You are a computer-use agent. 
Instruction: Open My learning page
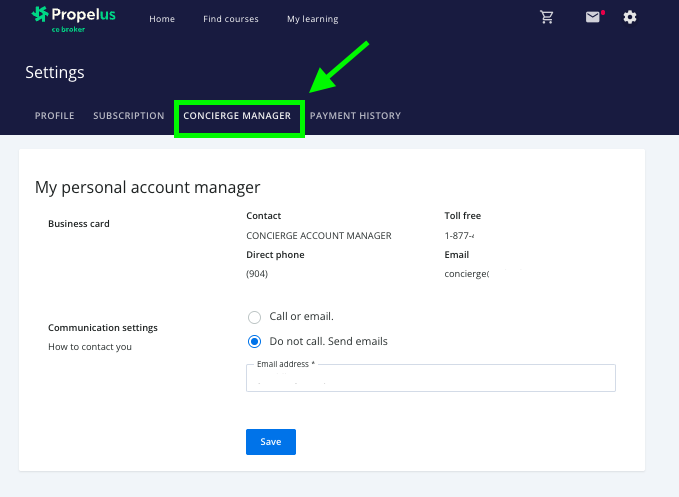[312, 19]
